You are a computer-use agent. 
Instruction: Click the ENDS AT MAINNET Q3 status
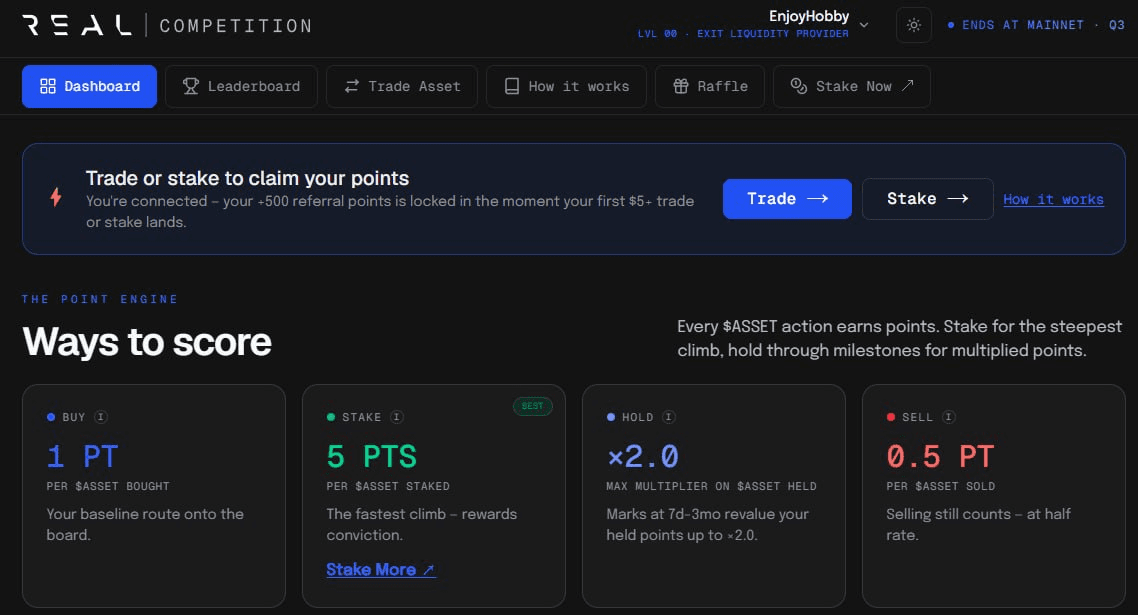pos(1036,25)
